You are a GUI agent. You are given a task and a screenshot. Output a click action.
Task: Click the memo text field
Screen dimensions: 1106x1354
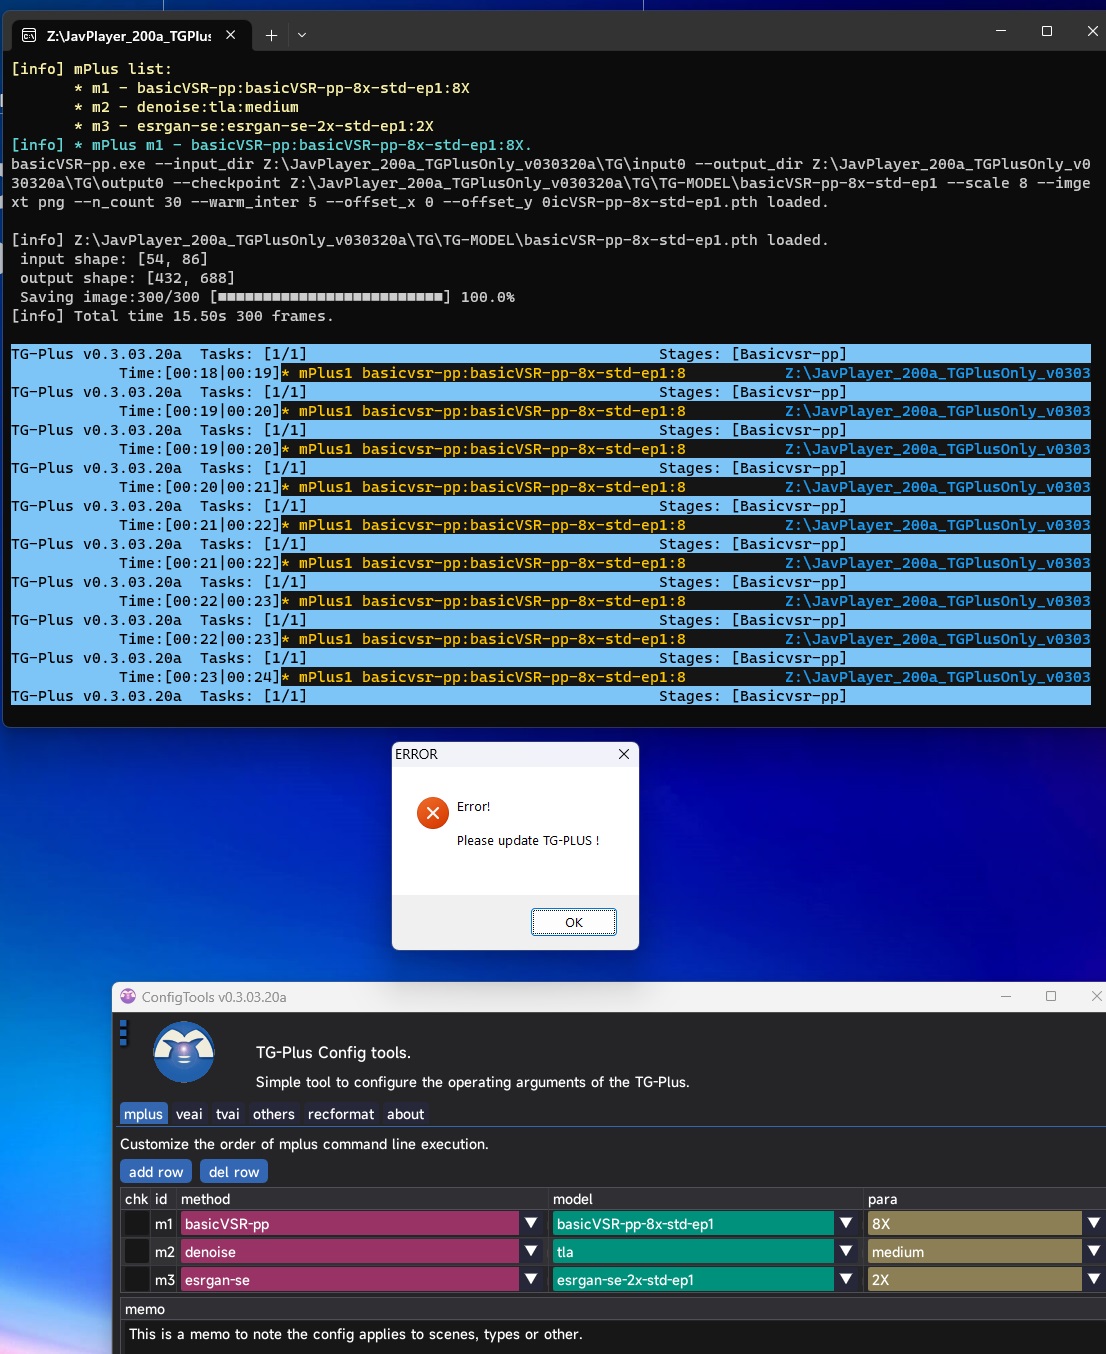400,1334
